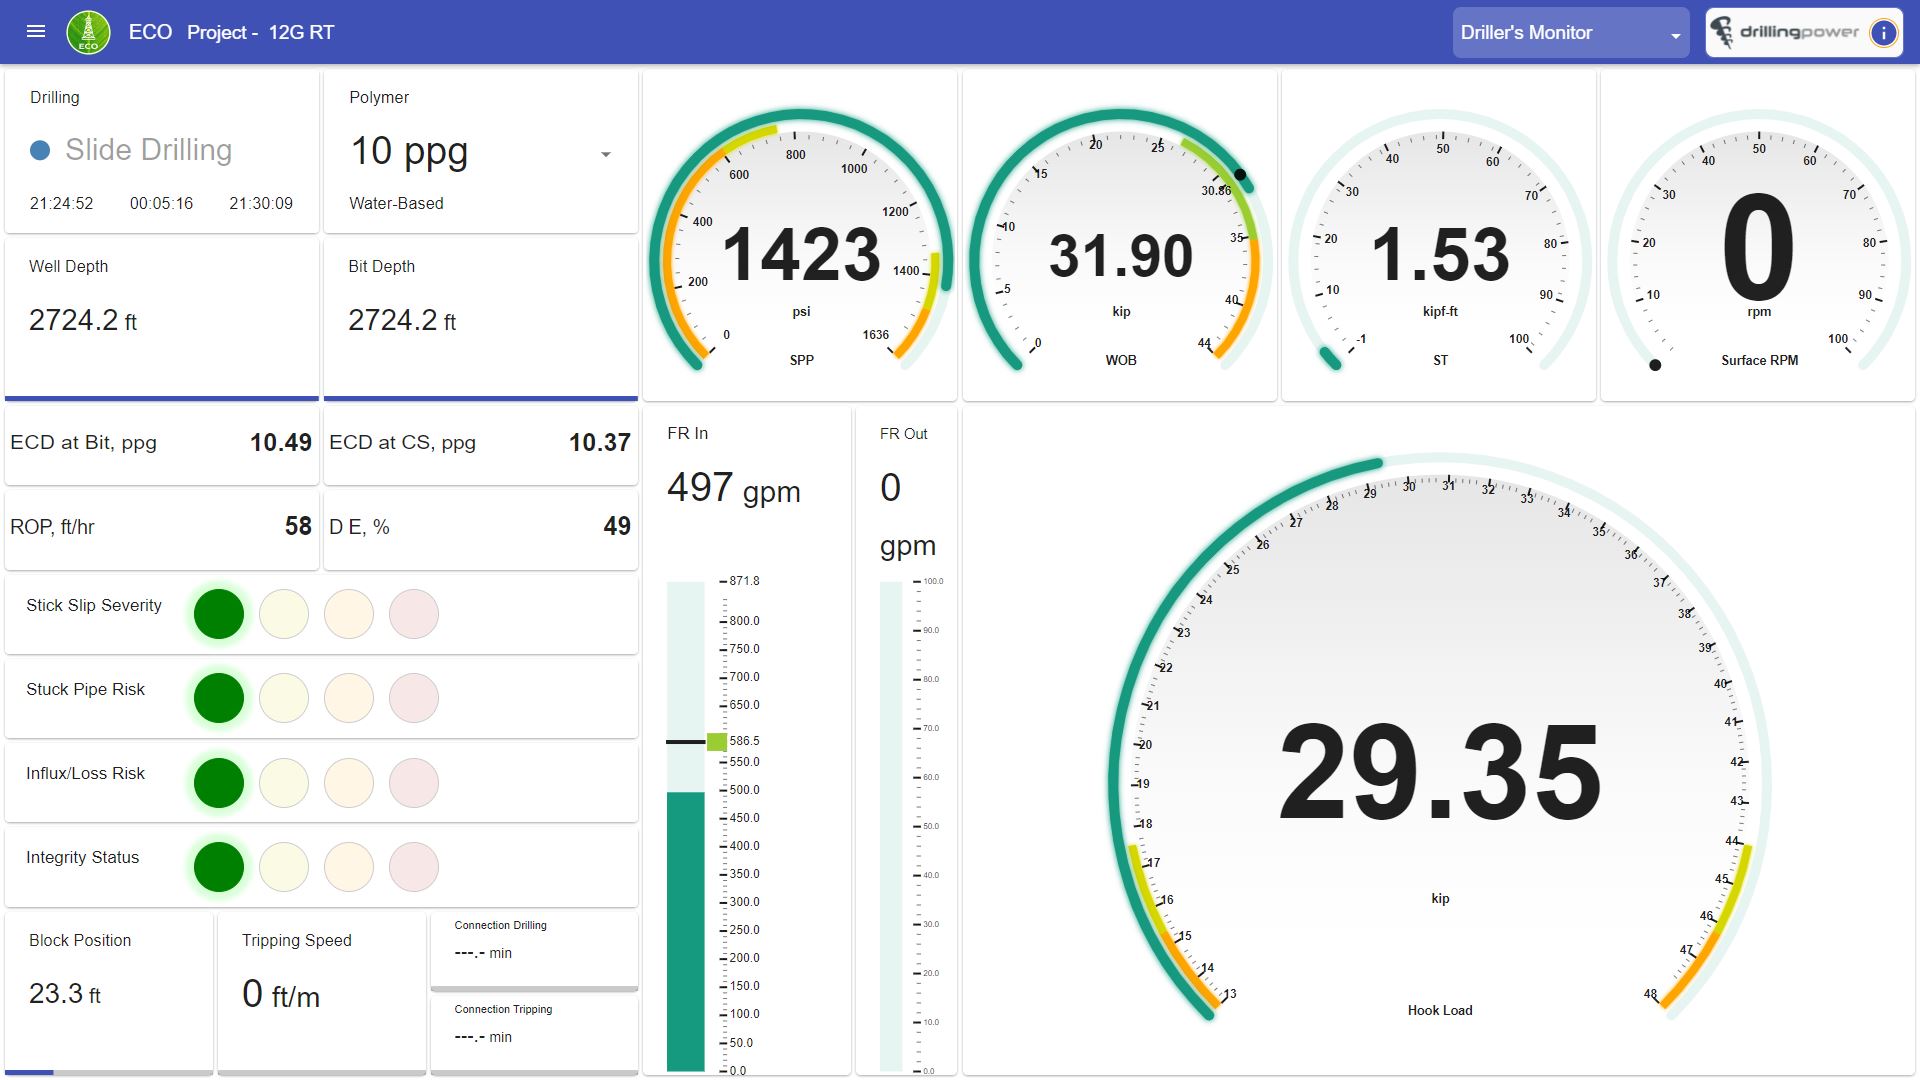
Task: Click the Driller's Monitor dropdown arrow
Action: 1675,36
